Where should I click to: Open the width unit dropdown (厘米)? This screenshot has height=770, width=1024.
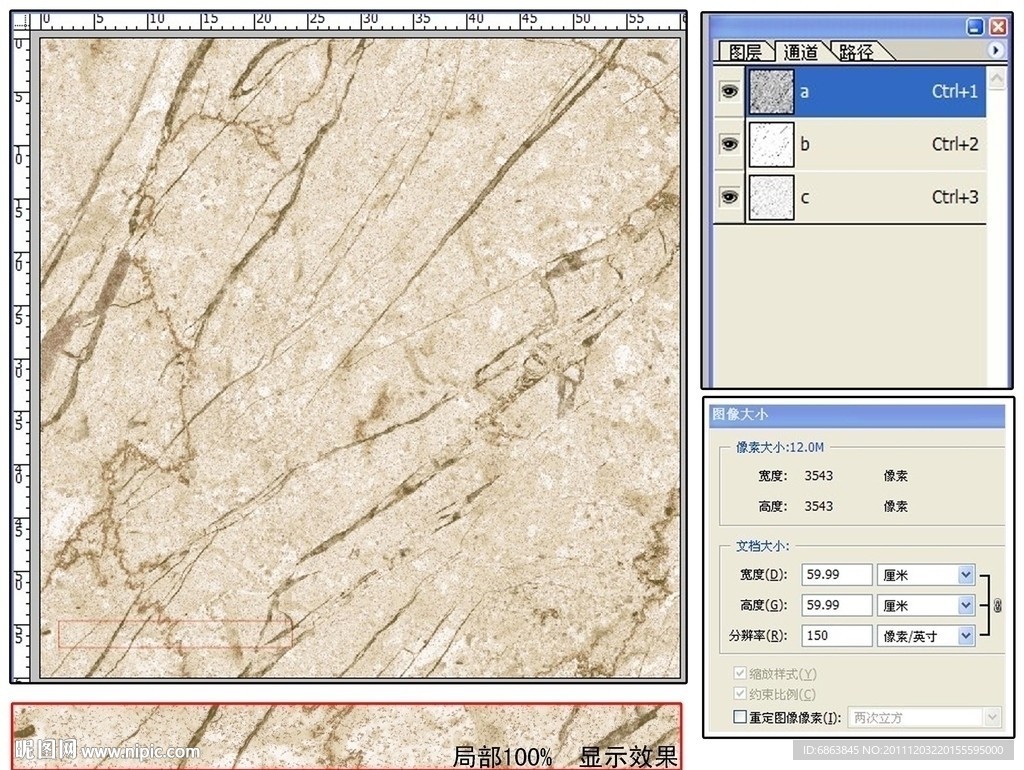[x=965, y=575]
